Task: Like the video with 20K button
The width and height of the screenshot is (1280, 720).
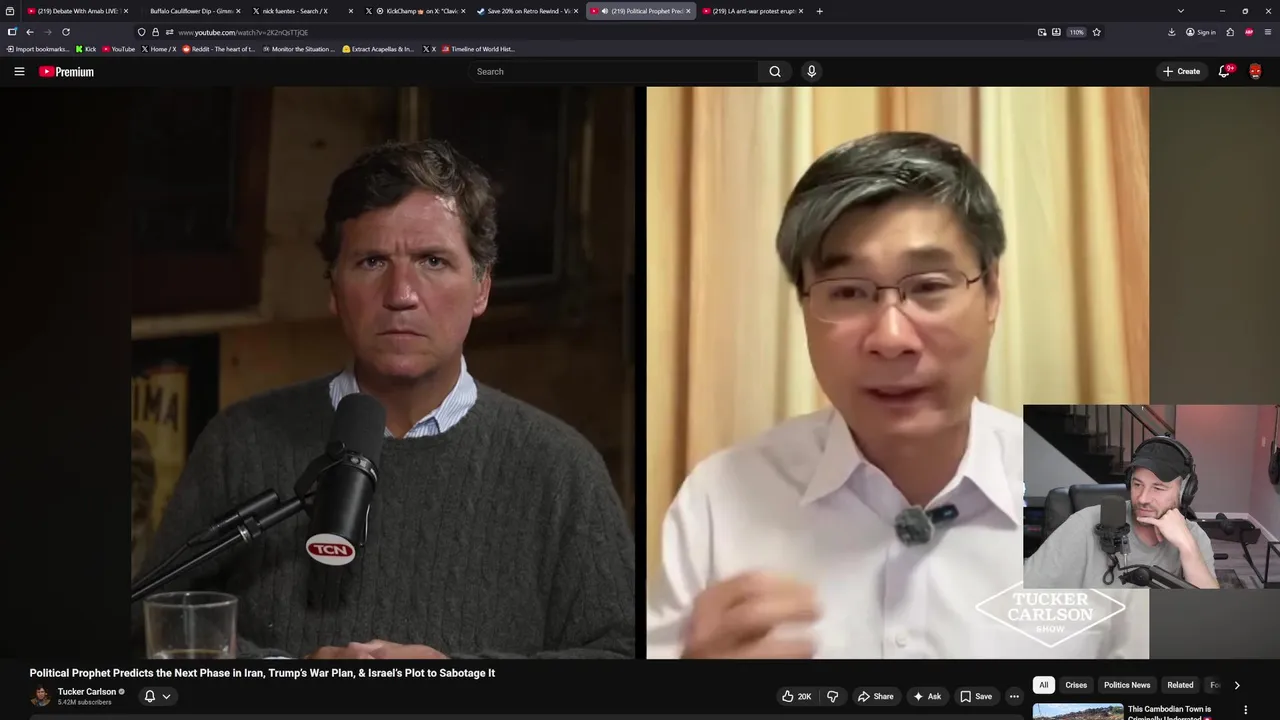Action: [x=797, y=696]
